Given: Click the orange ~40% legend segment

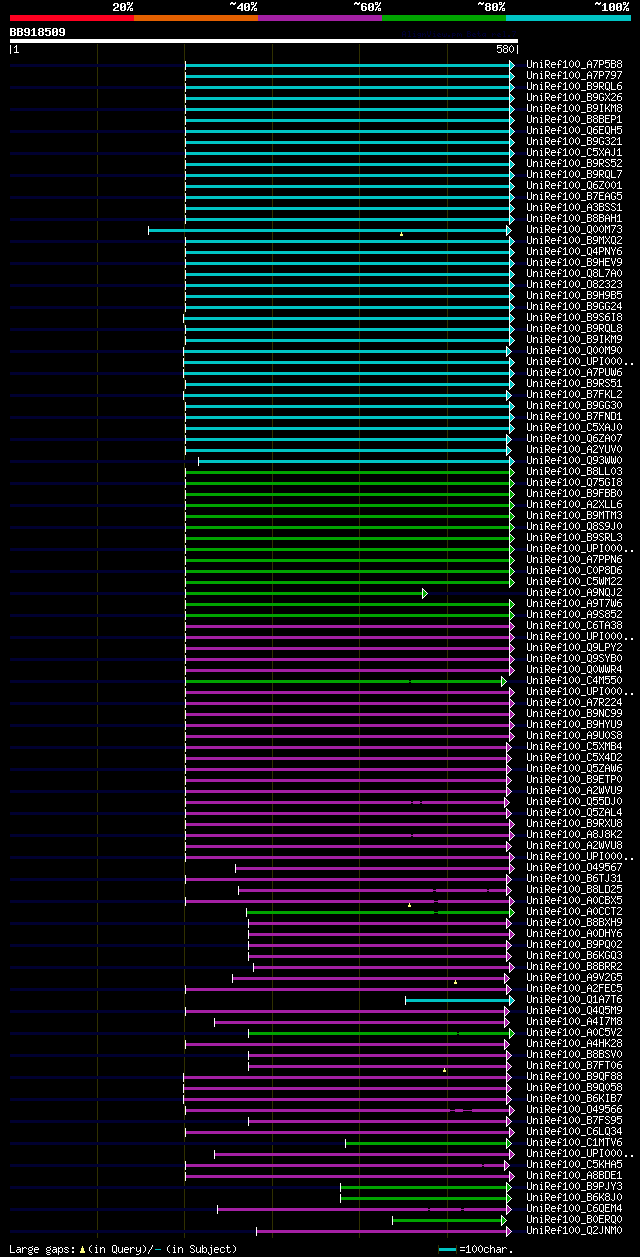Looking at the screenshot, I should 196,18.
